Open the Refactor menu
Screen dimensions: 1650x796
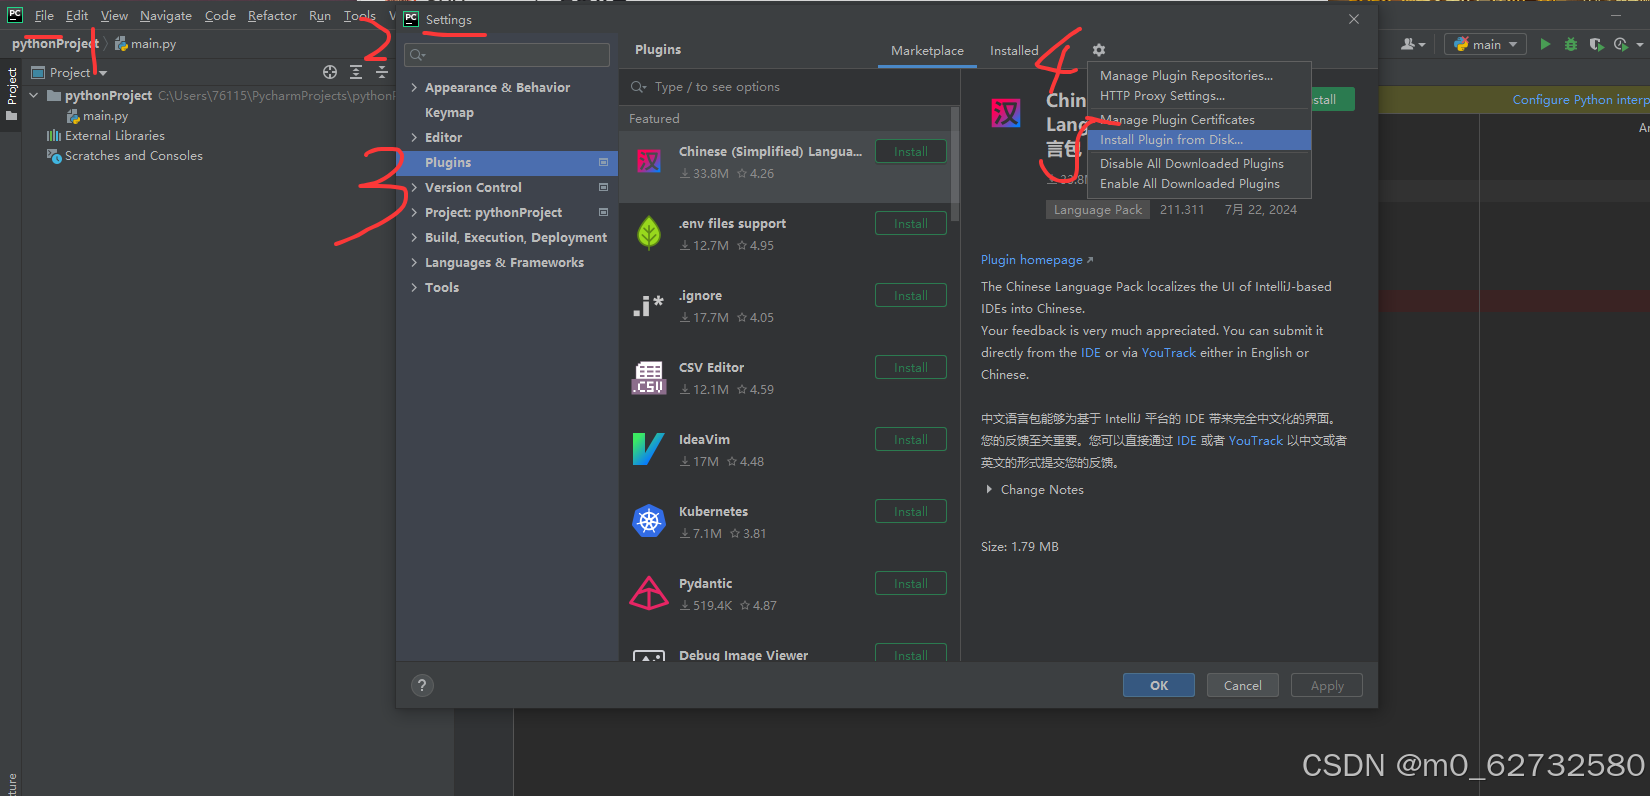click(272, 15)
